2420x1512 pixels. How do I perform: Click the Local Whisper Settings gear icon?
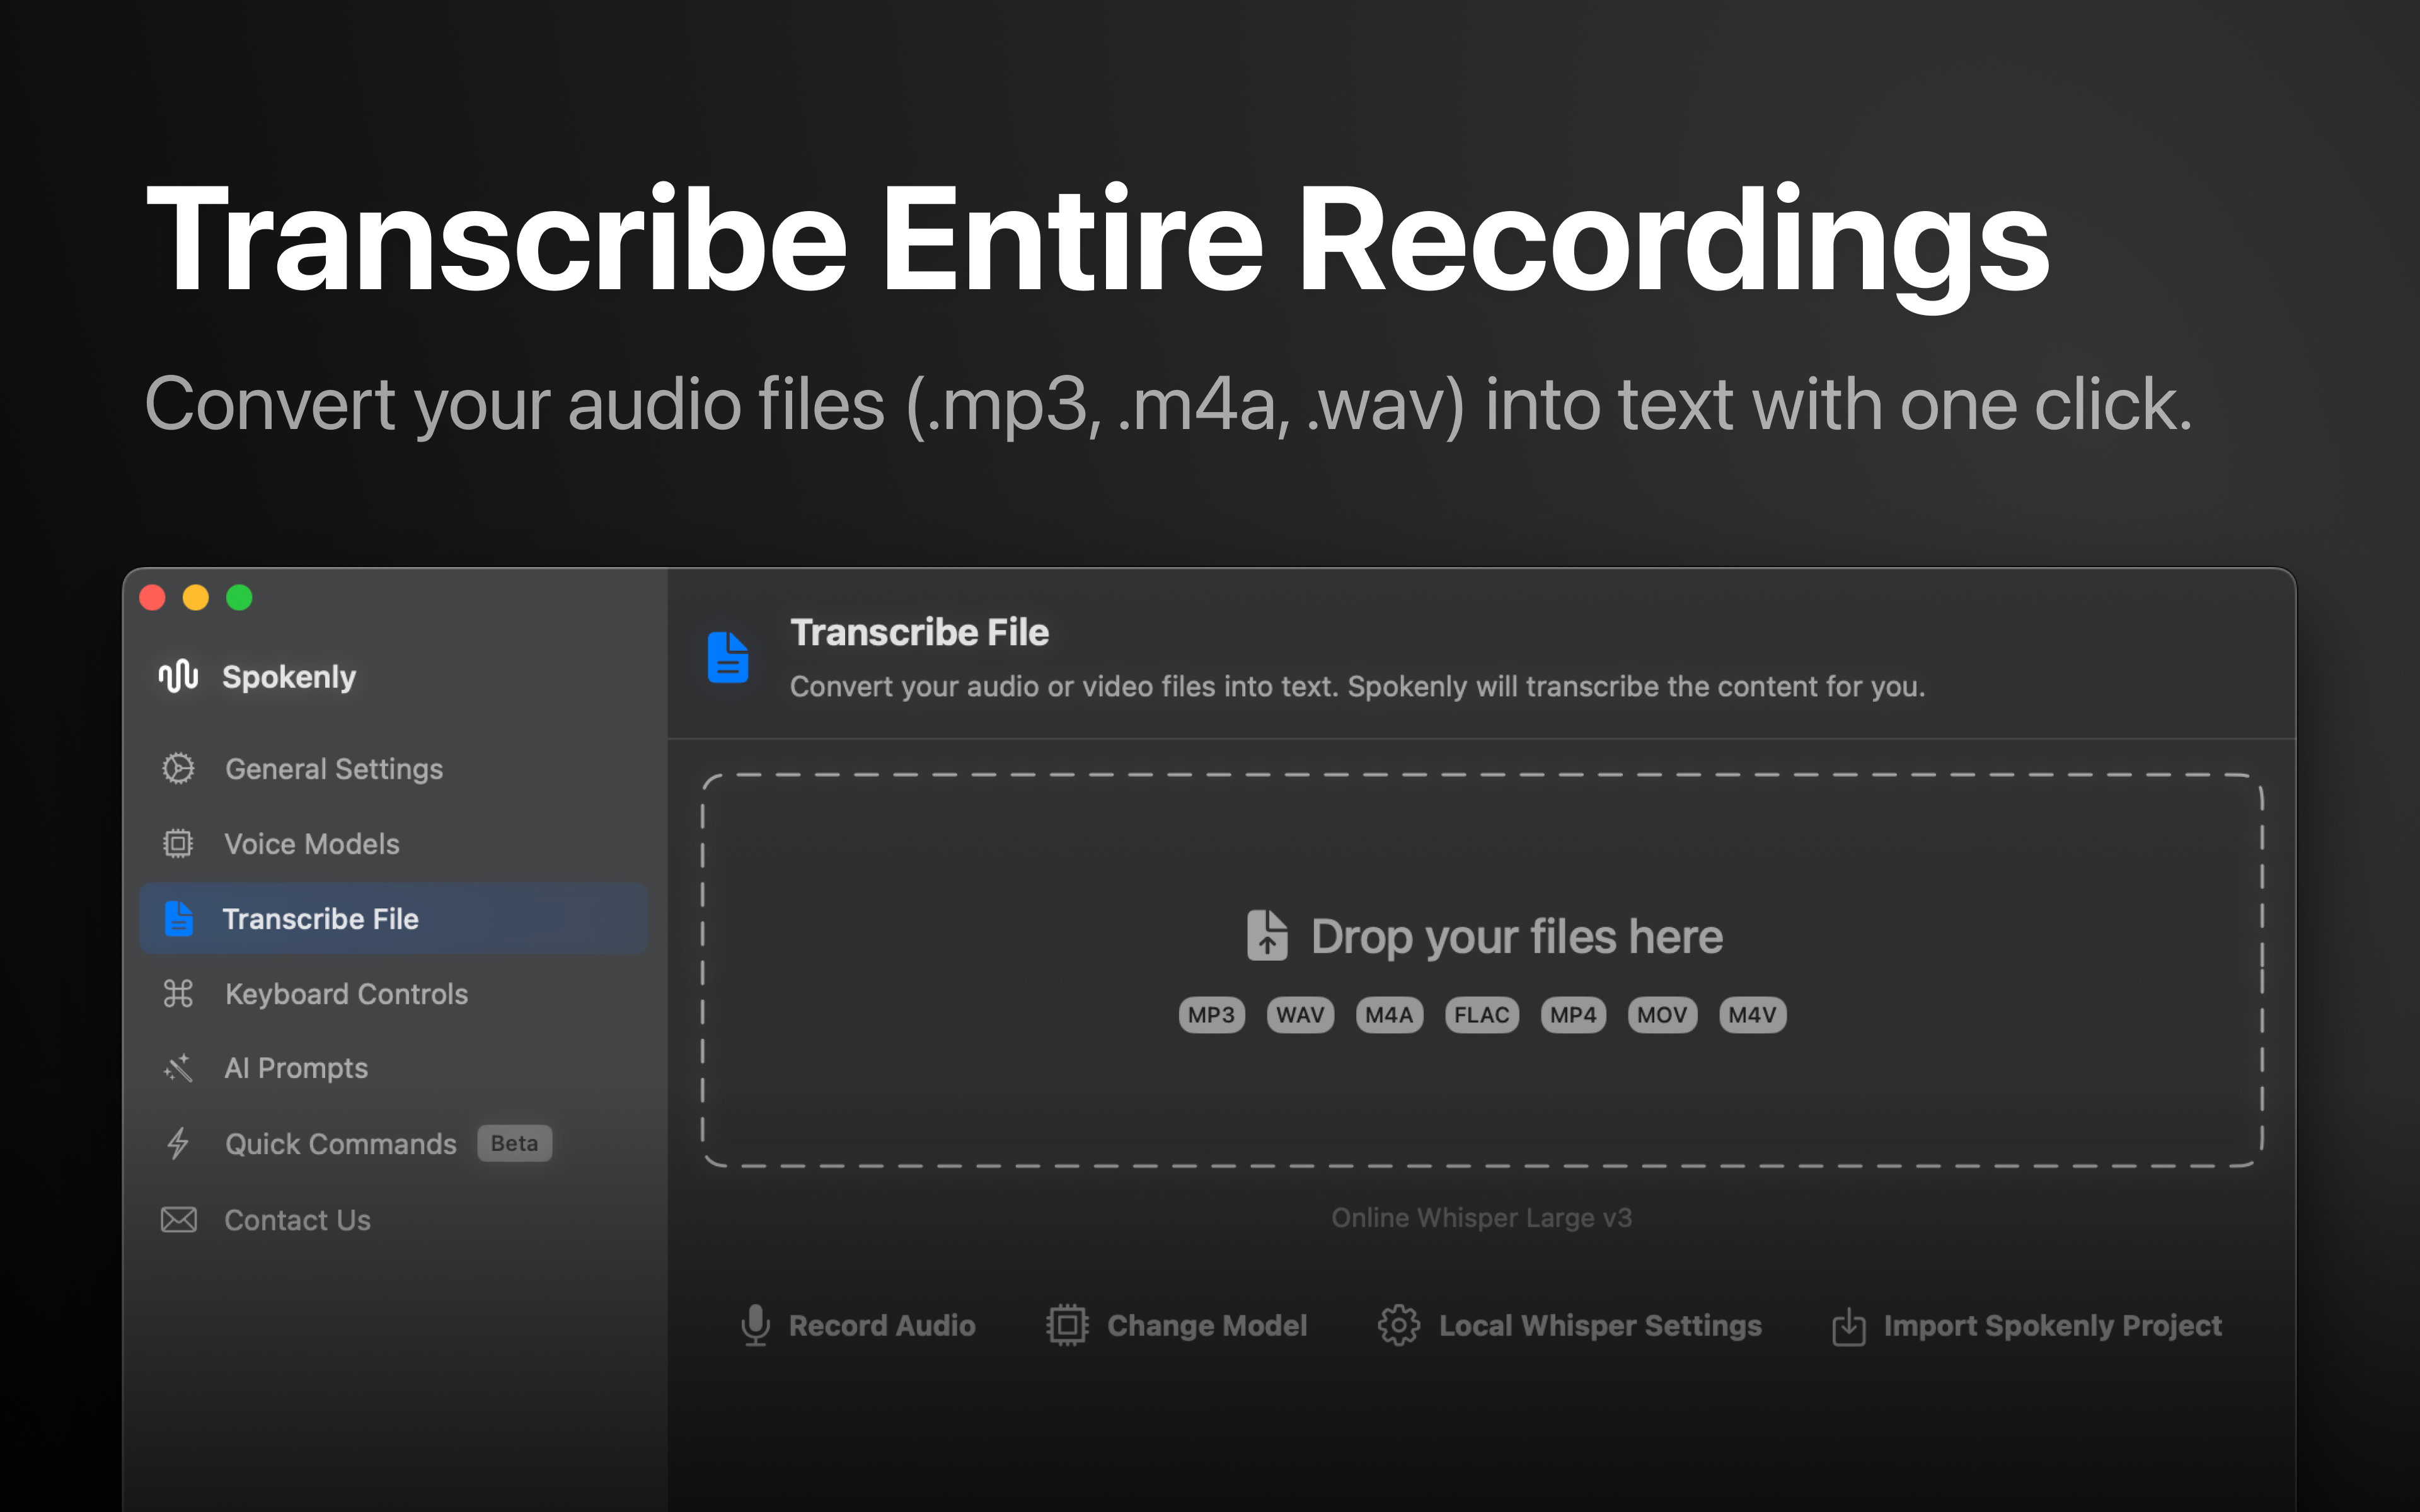(1398, 1325)
